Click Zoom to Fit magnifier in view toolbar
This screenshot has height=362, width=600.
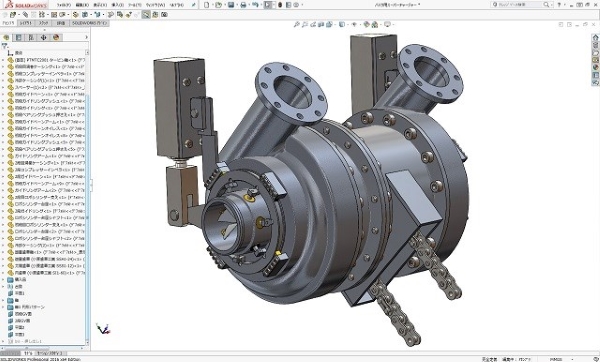coord(296,24)
